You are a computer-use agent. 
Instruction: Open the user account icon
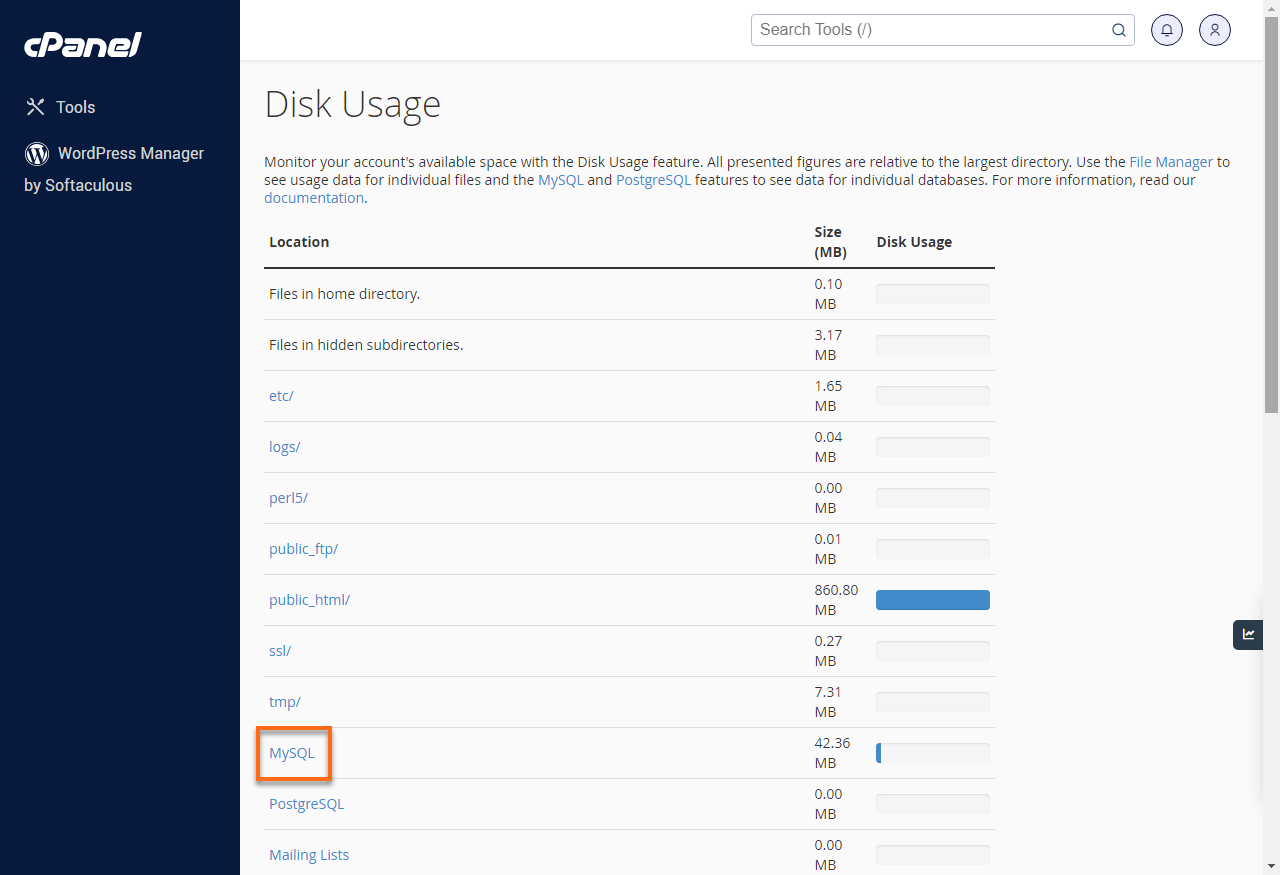(1214, 30)
